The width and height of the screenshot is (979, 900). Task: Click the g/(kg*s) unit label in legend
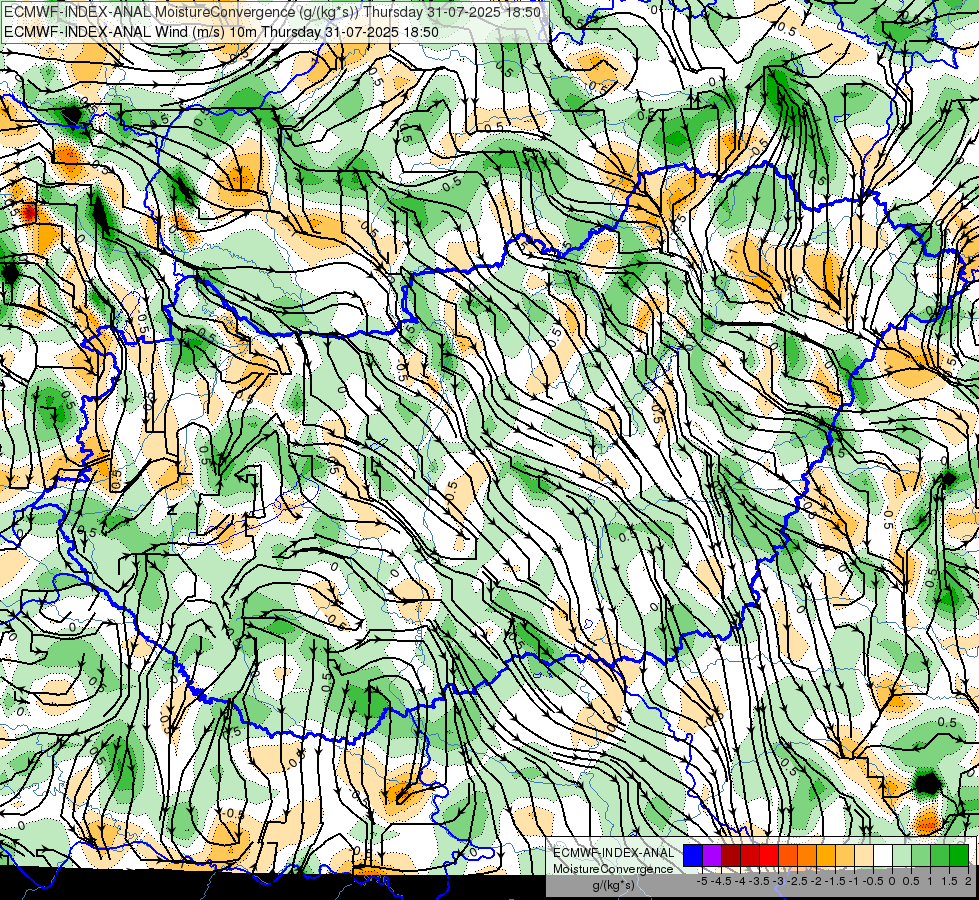coord(614,885)
